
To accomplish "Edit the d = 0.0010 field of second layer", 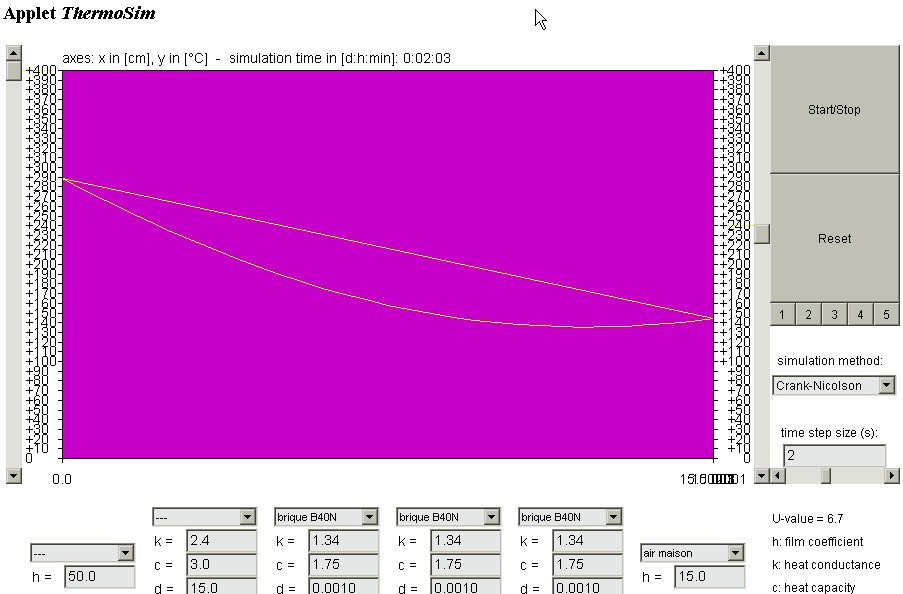I will (x=344, y=587).
